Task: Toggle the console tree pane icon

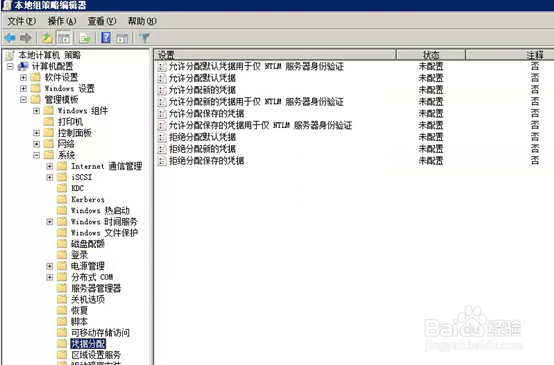Action: pos(64,38)
